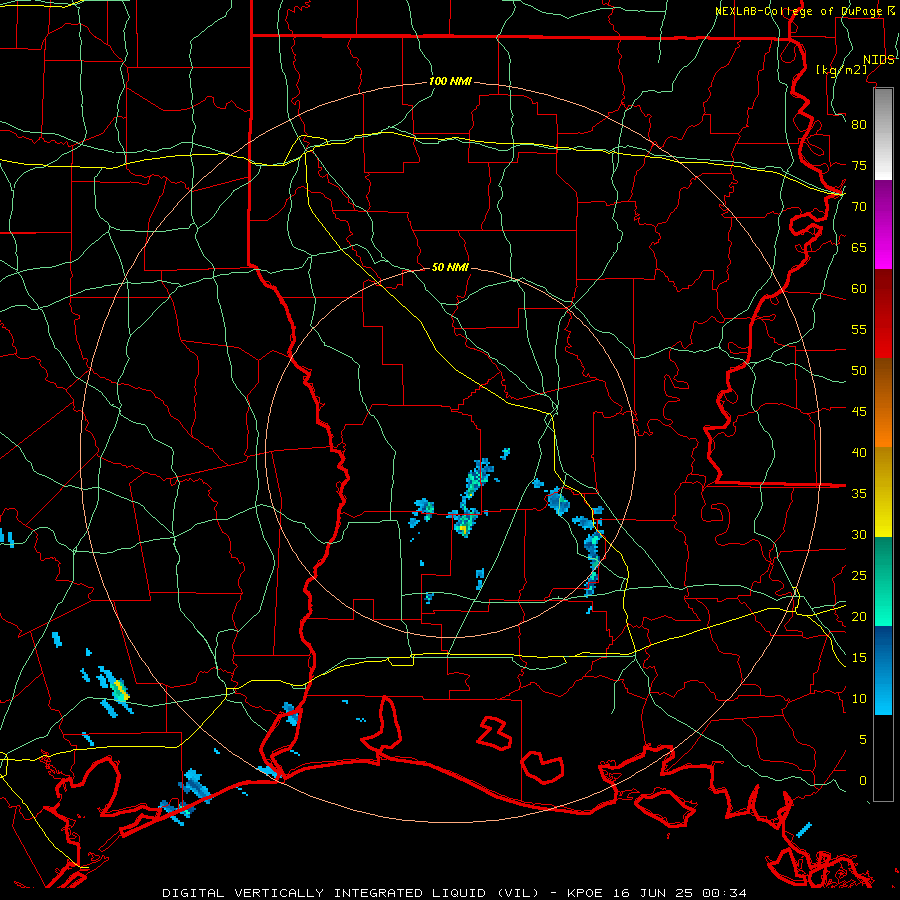The image size is (900, 900).
Task: Click the 50 NMI range ring label
Action: (450, 267)
